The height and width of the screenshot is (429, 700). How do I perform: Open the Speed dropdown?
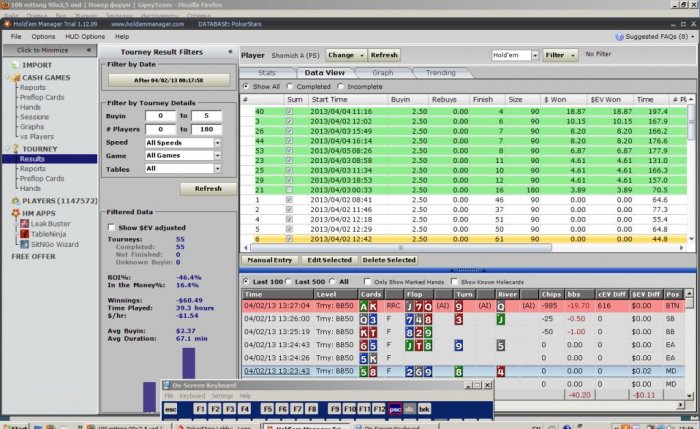pos(217,143)
